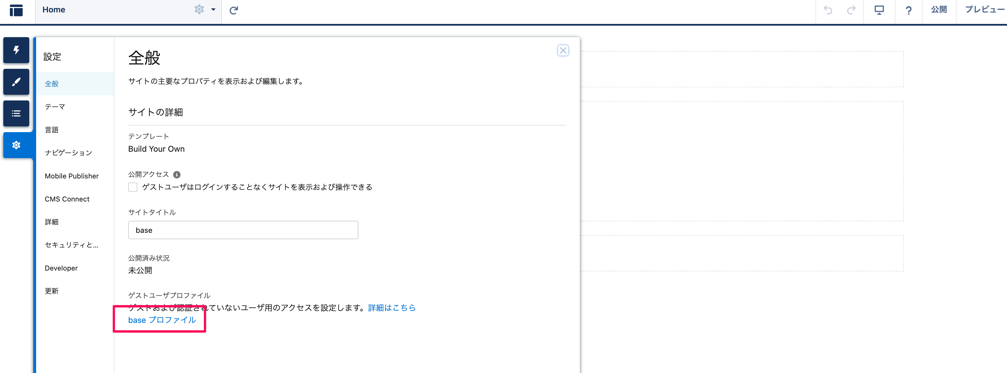
Task: Open the desktop view mode icon
Action: coord(879,10)
